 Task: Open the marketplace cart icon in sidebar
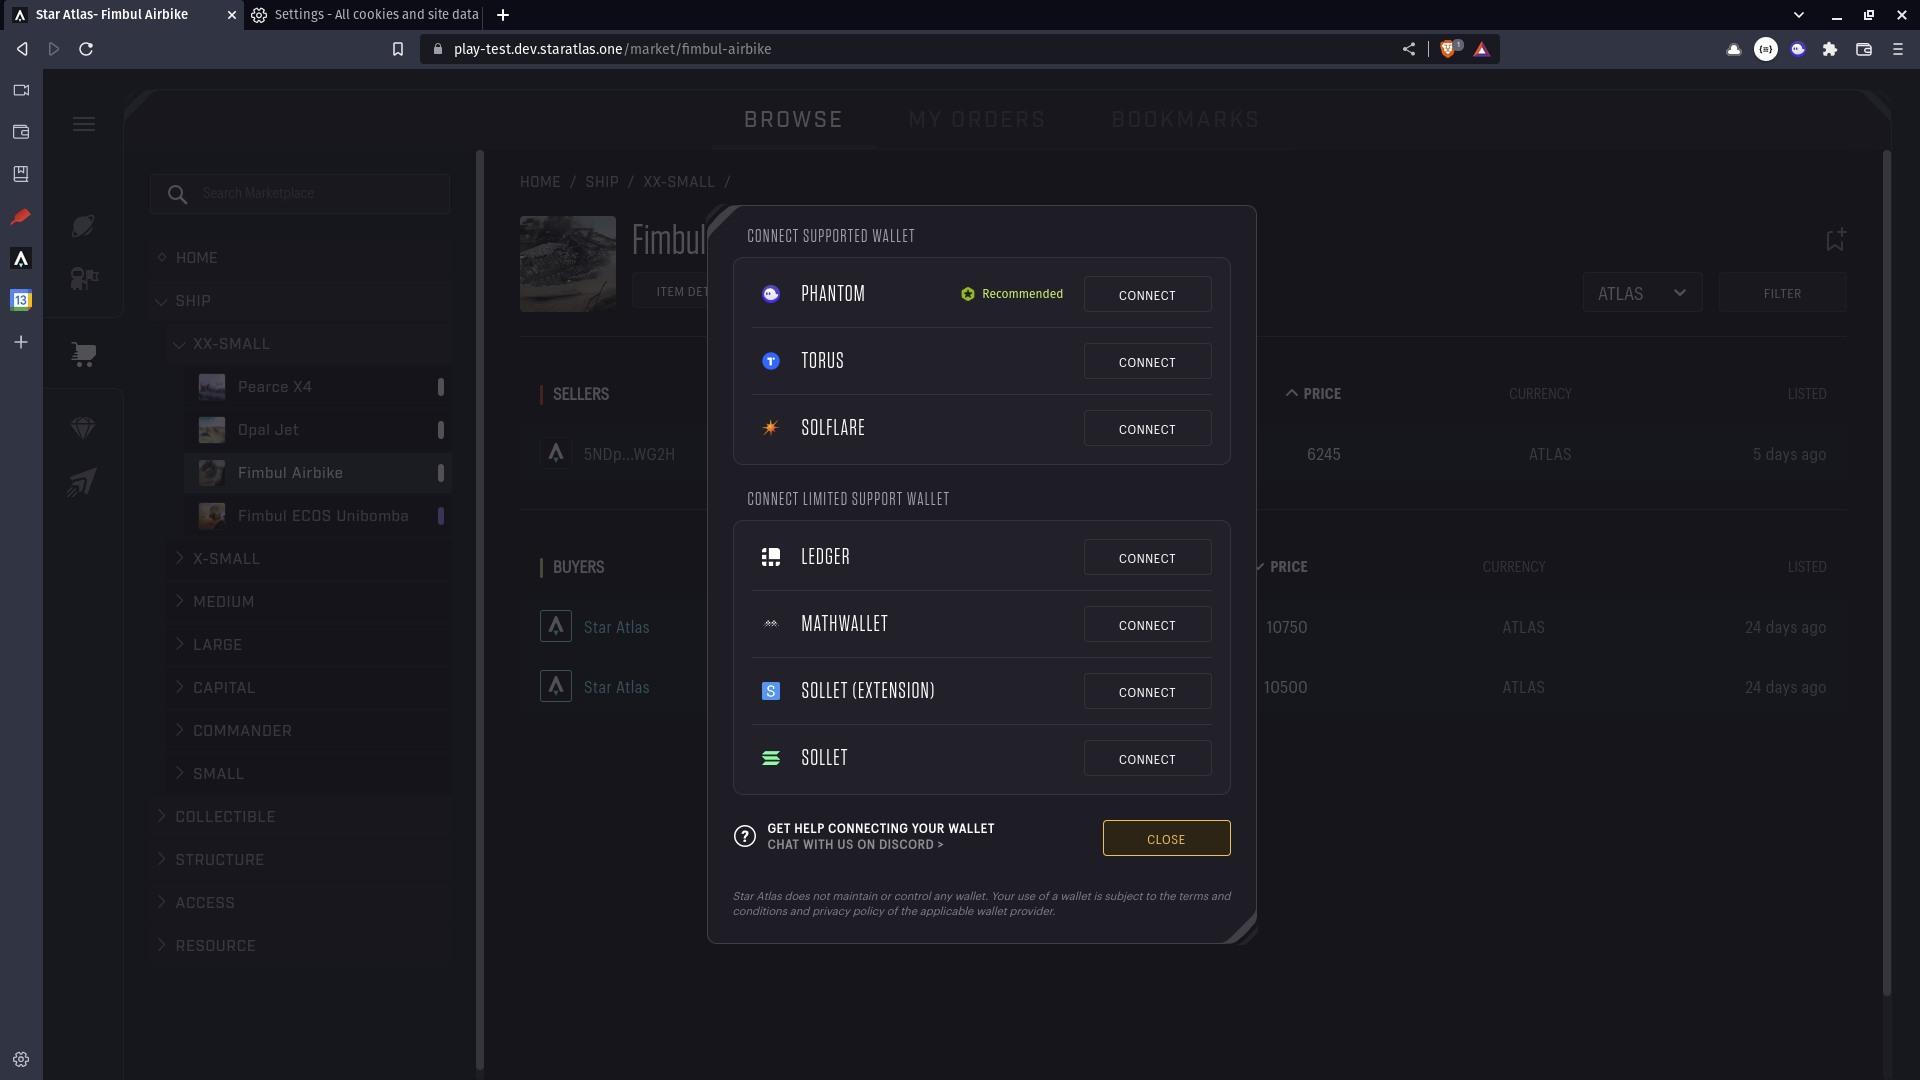pos(84,354)
